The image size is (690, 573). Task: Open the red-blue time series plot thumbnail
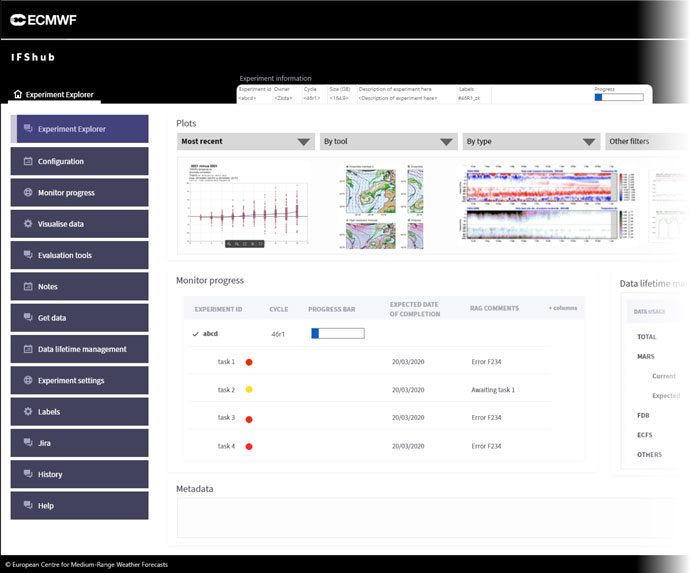point(548,204)
